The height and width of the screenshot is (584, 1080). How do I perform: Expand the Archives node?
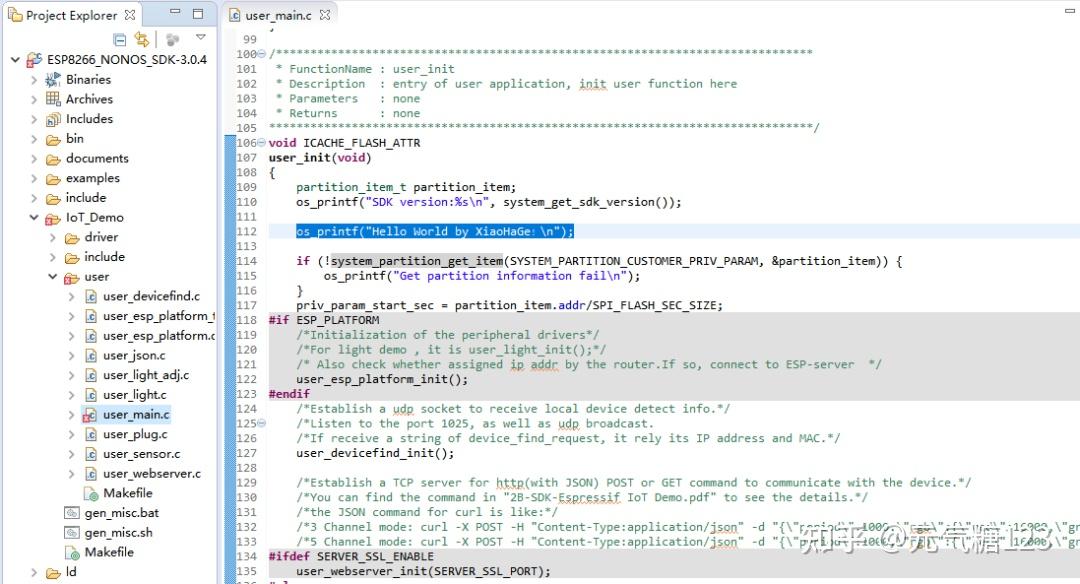[34, 99]
